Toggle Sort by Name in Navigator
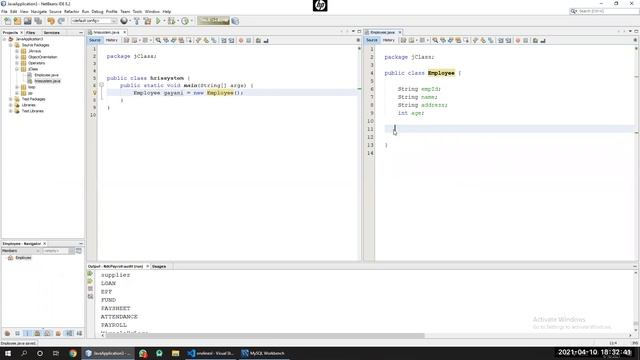 point(69,333)
